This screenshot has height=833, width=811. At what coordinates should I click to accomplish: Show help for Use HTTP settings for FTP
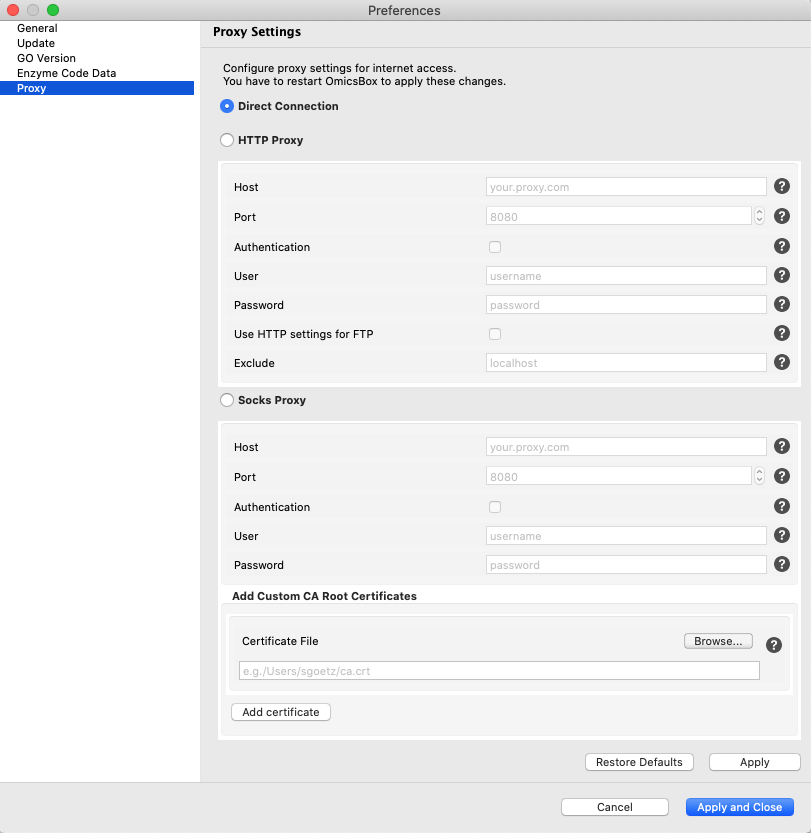pos(782,333)
